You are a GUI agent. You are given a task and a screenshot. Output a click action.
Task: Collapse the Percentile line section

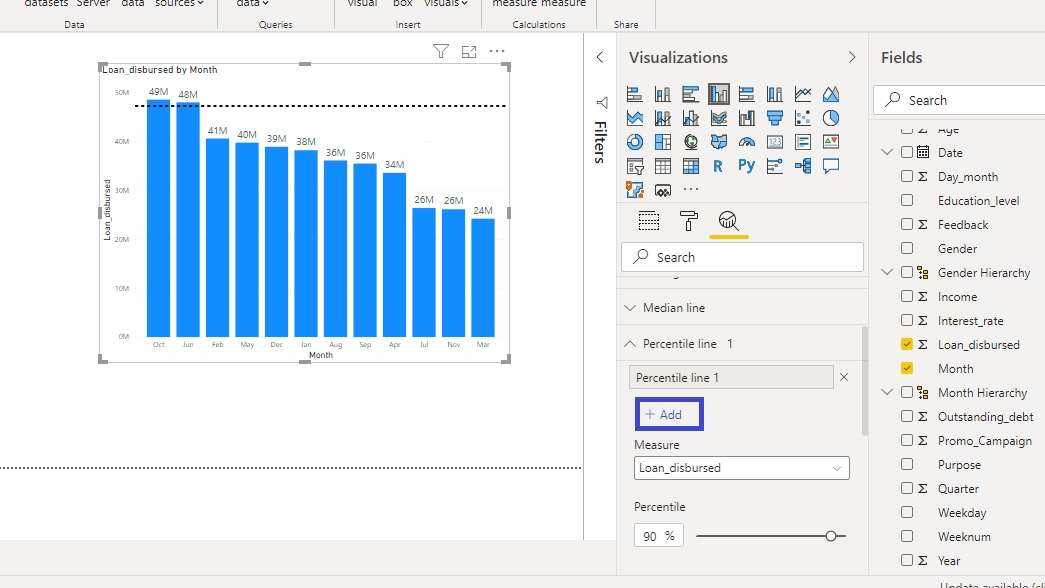(630, 344)
